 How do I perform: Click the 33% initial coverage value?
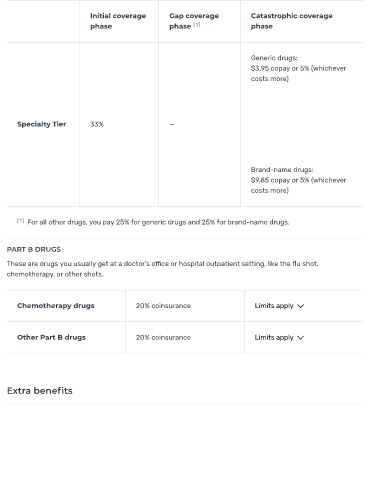97,124
